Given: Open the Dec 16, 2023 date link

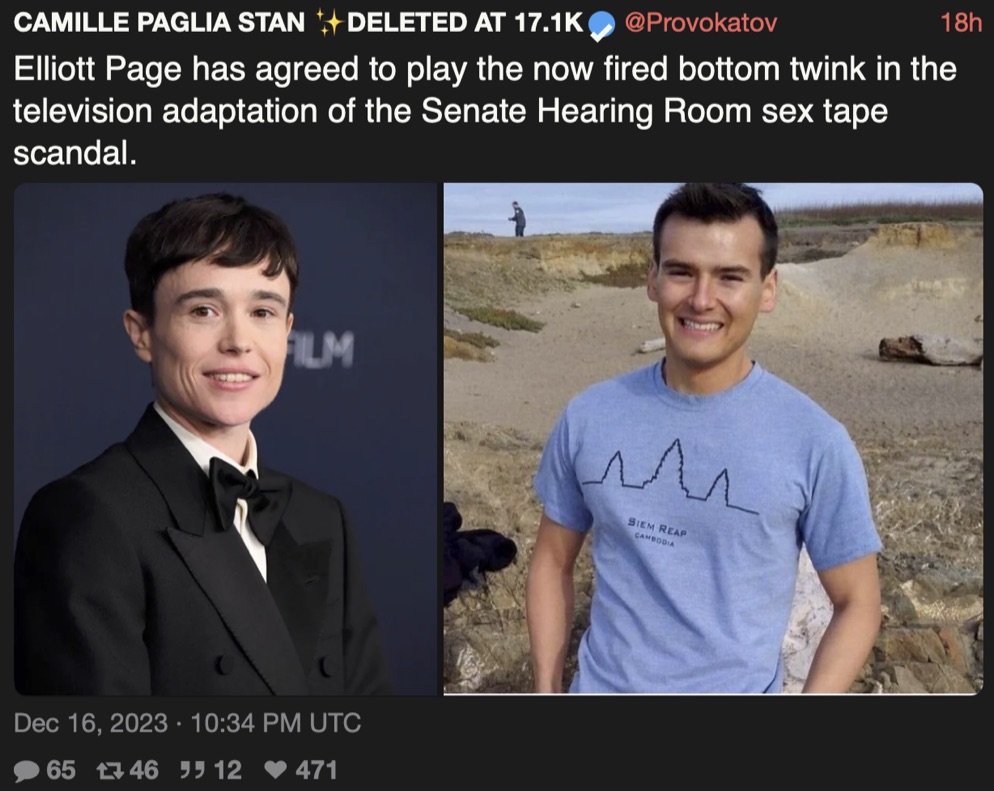Looking at the screenshot, I should pos(91,723).
